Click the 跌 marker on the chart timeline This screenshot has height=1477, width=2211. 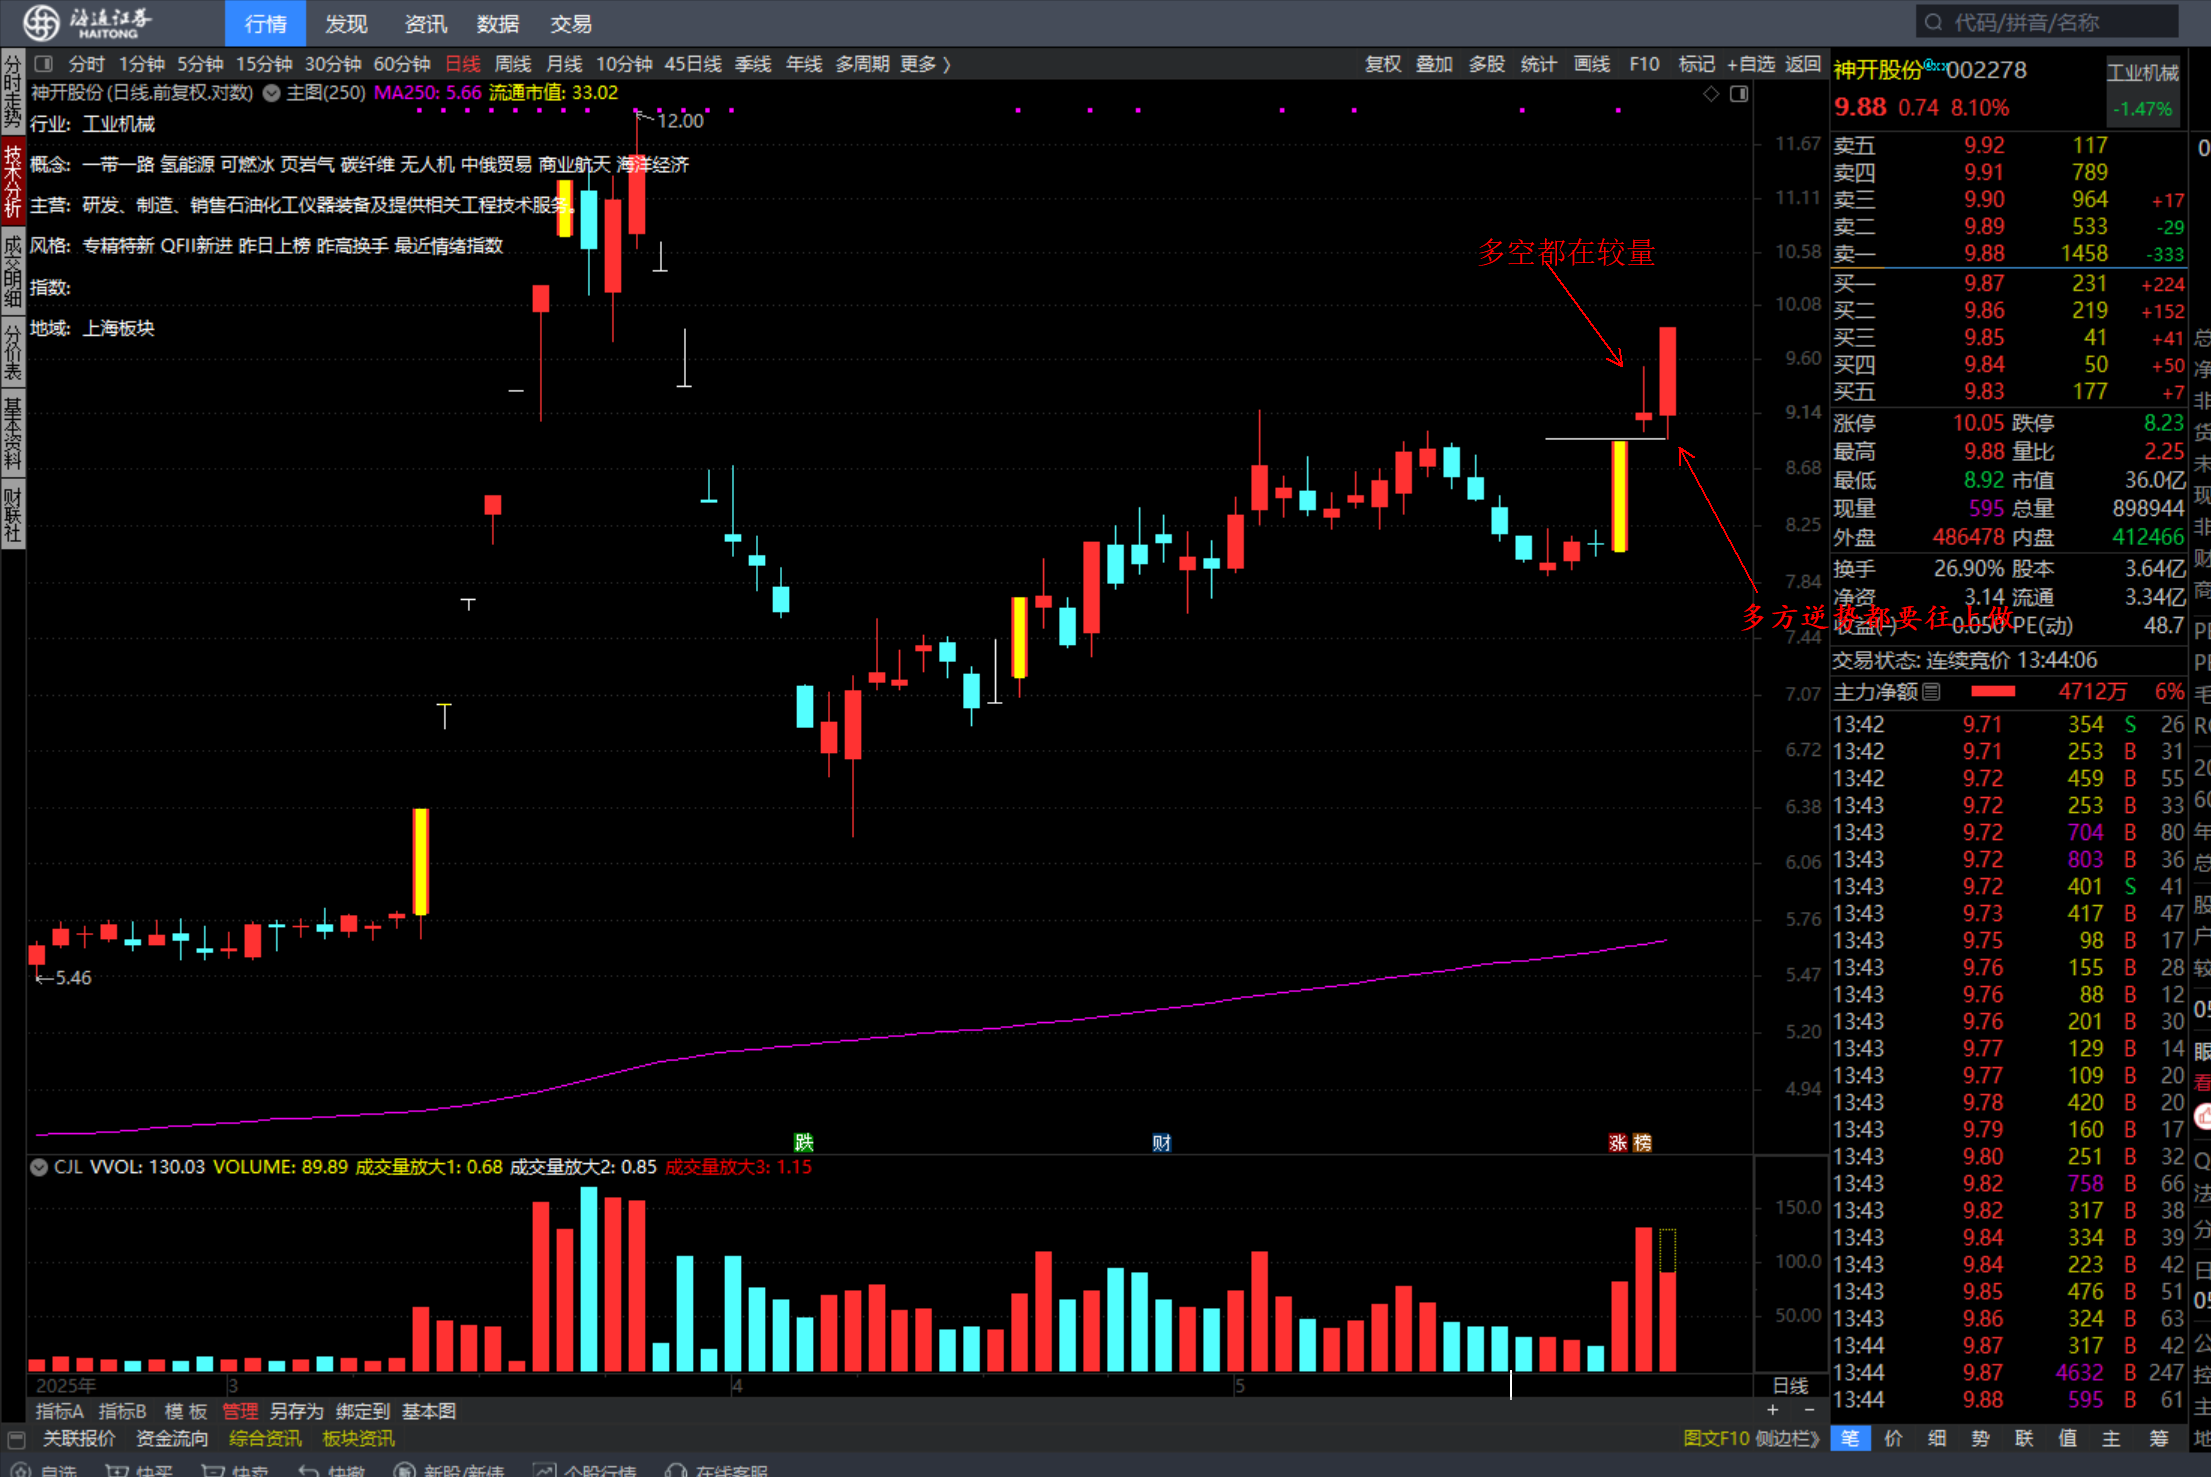pos(803,1142)
